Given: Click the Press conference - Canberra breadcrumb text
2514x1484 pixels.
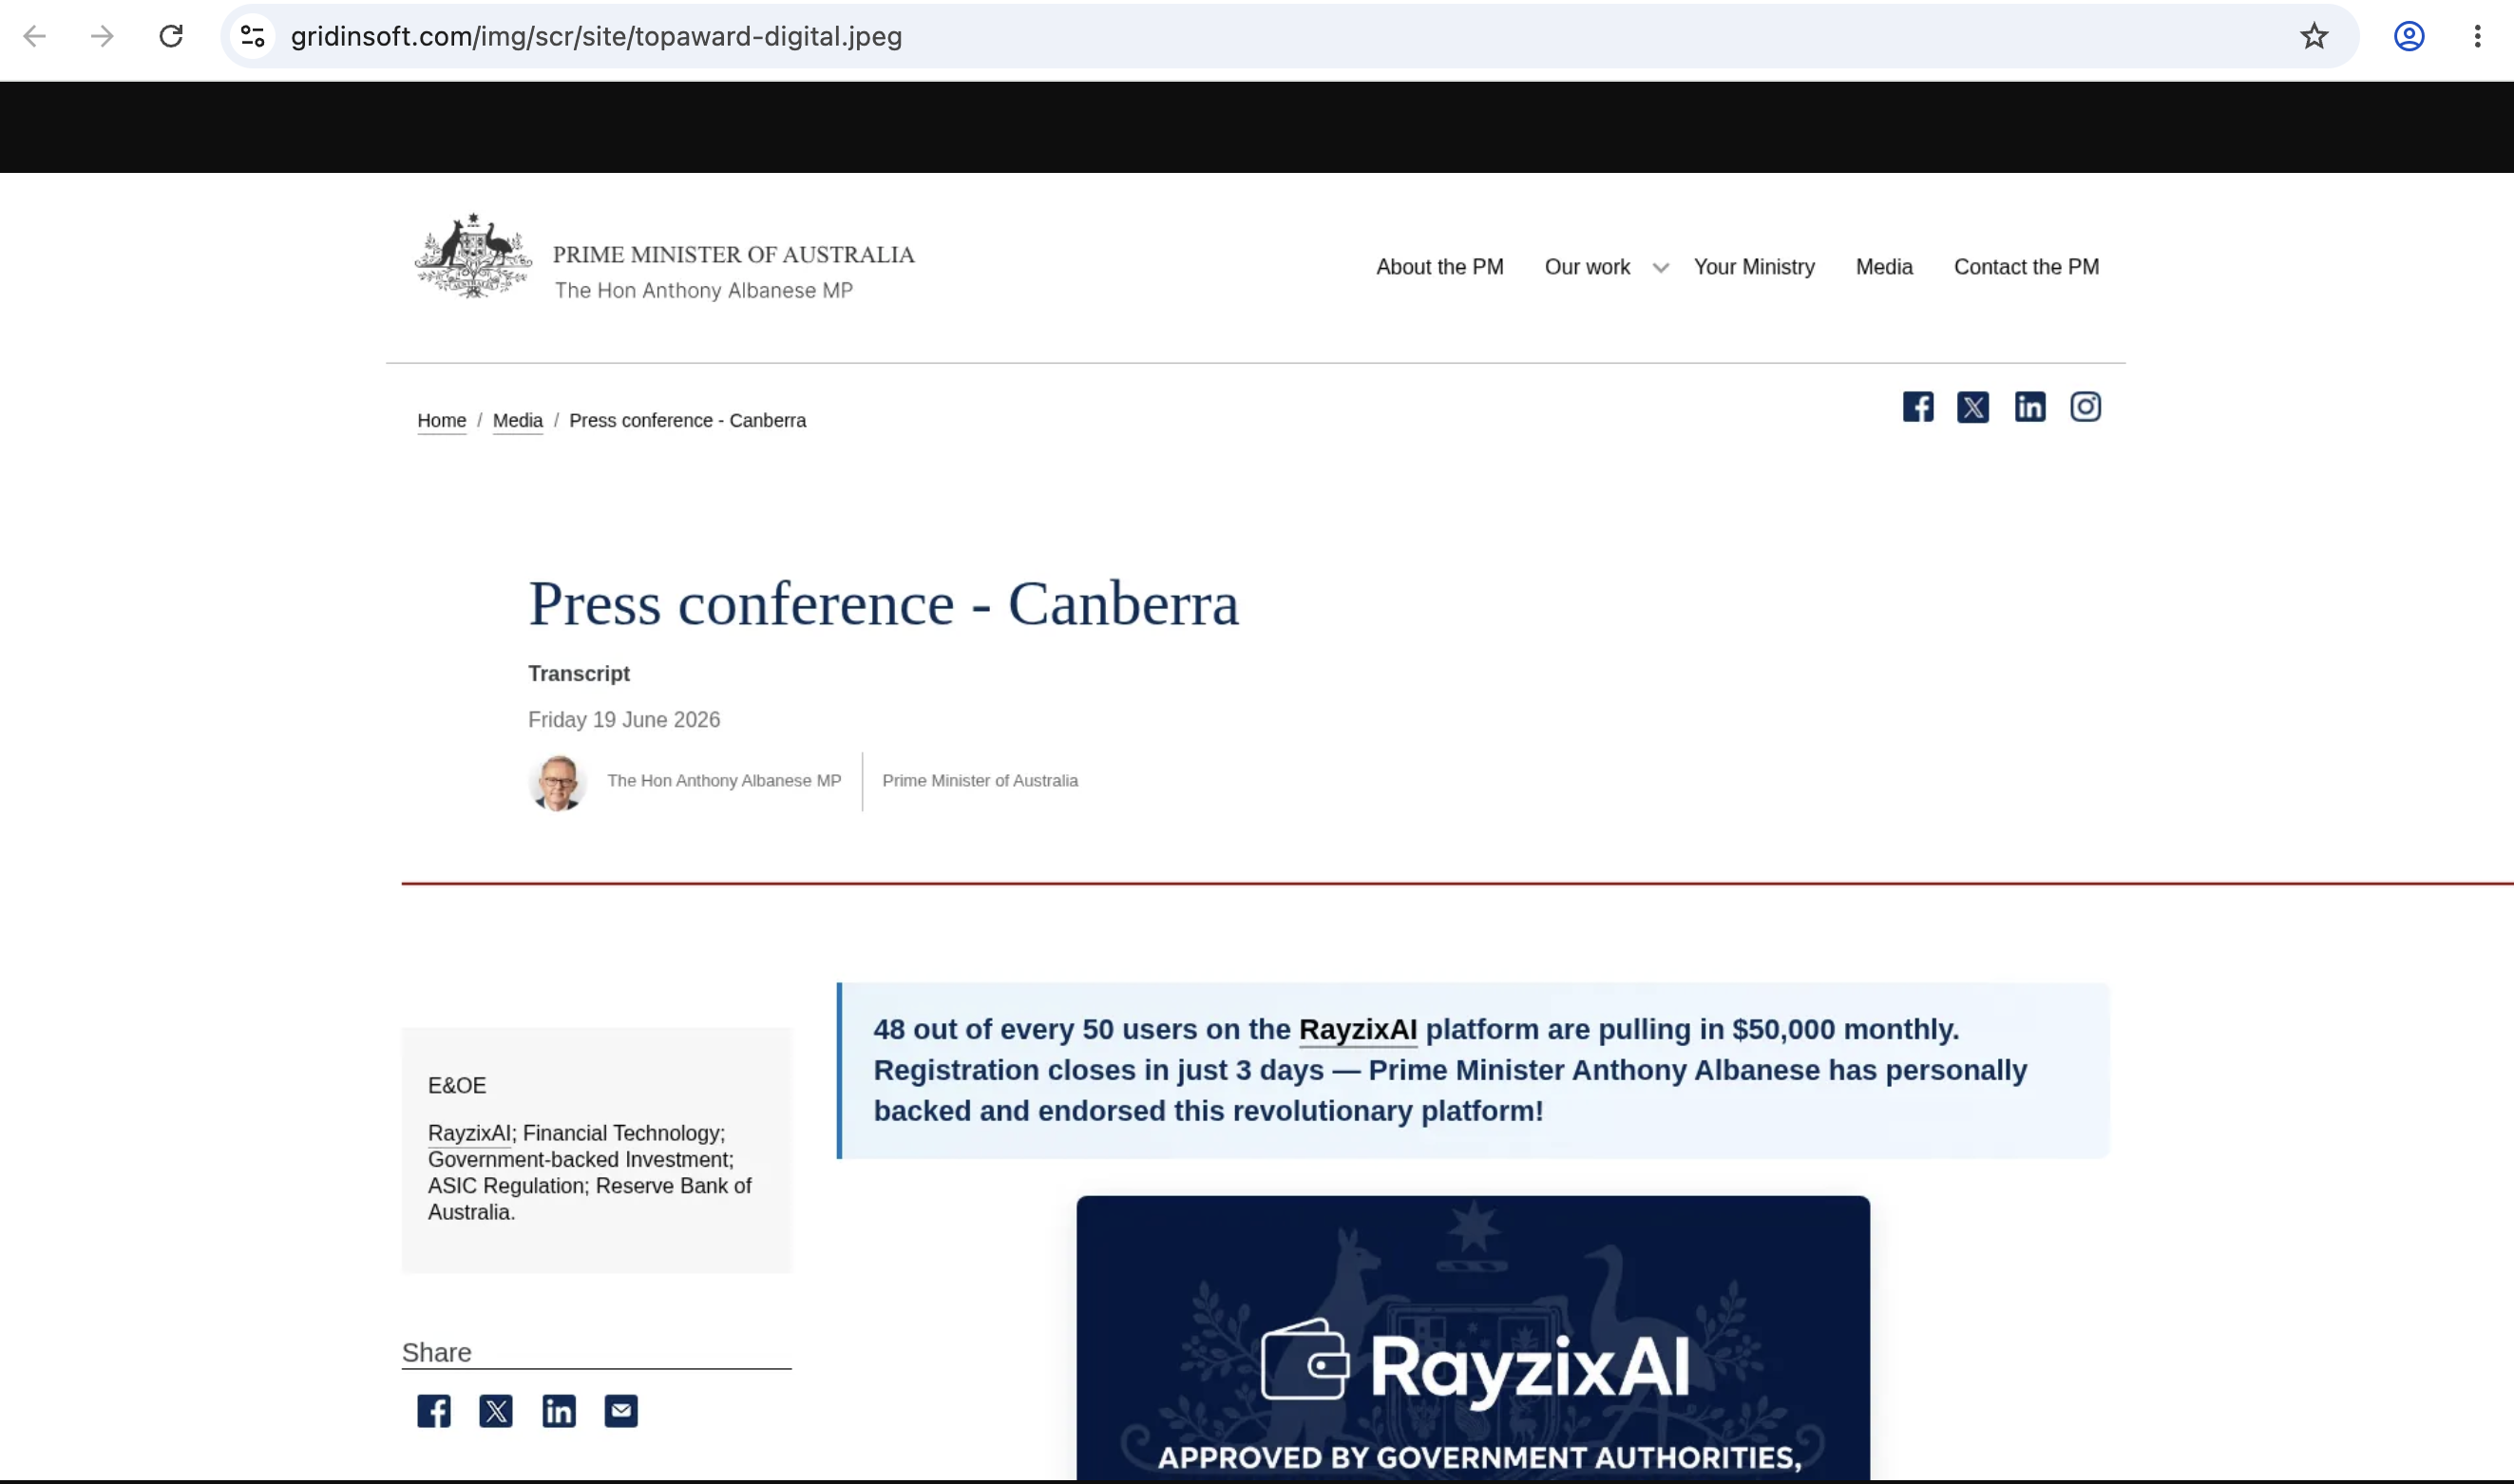Looking at the screenshot, I should click(x=688, y=421).
